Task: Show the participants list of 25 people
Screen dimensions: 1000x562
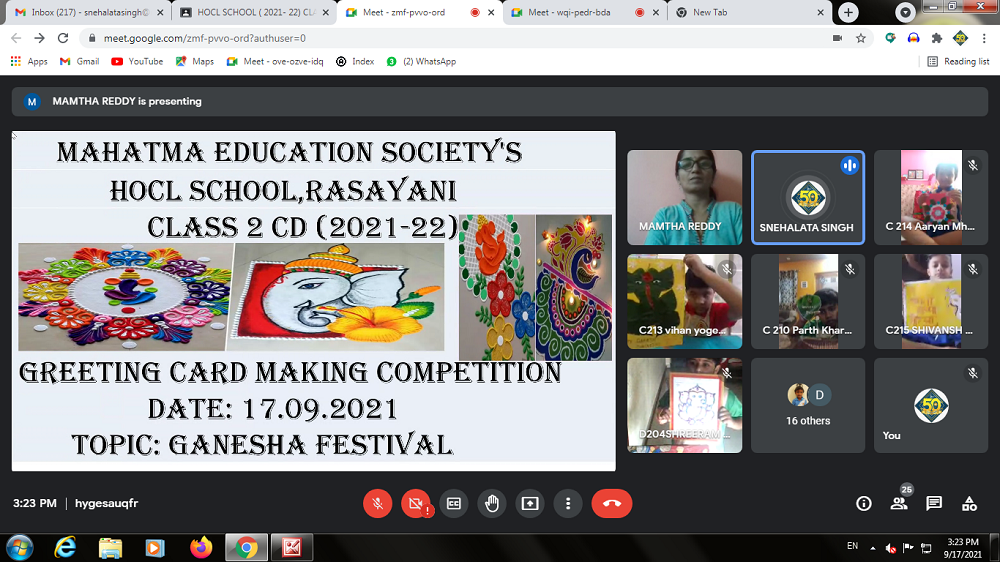Action: pos(899,504)
